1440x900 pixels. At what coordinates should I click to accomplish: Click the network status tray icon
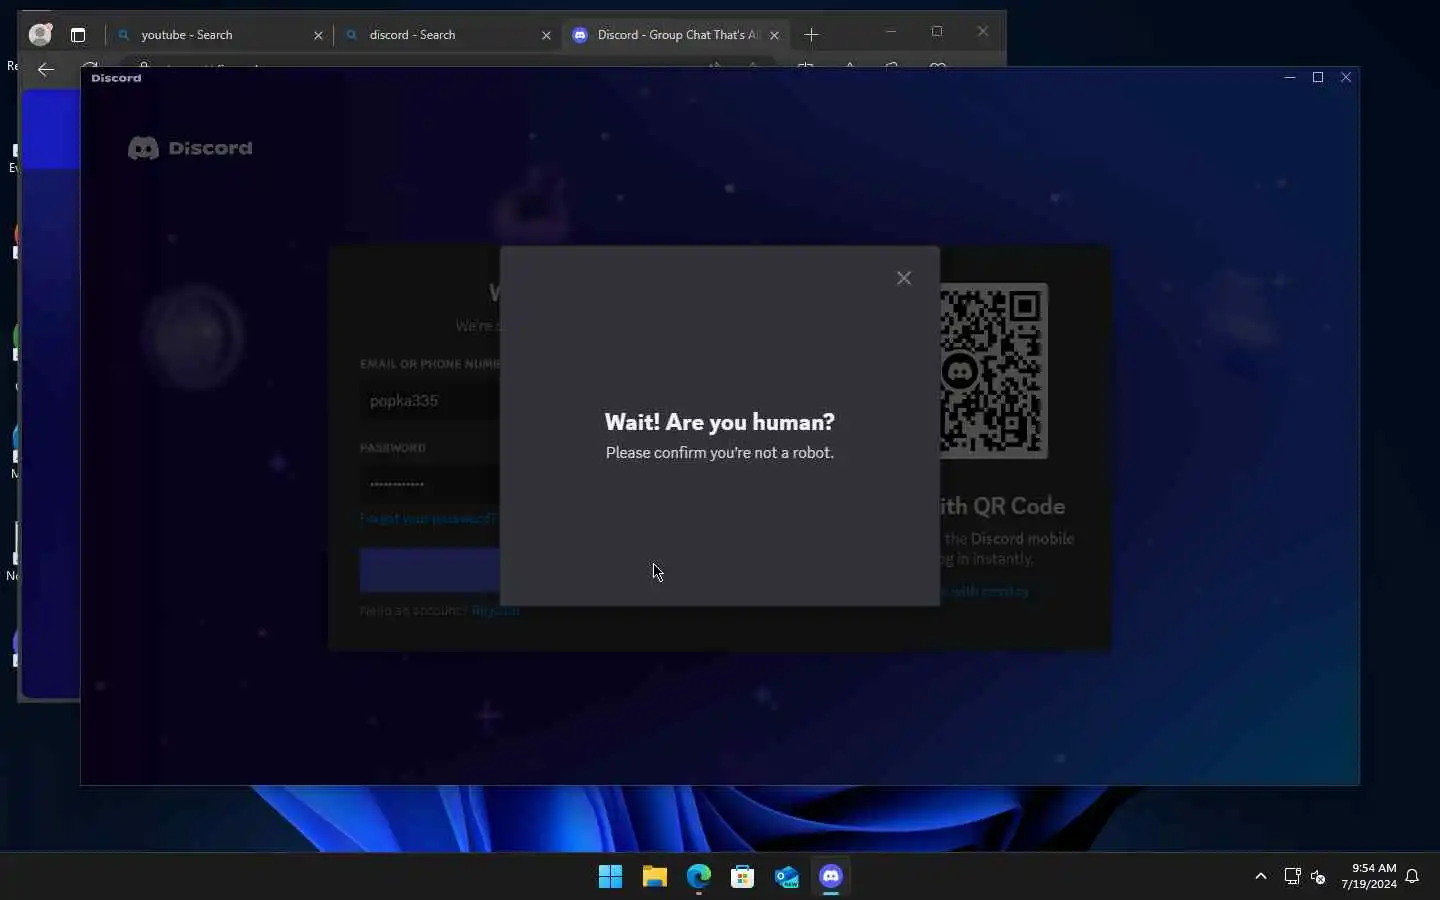point(1292,877)
